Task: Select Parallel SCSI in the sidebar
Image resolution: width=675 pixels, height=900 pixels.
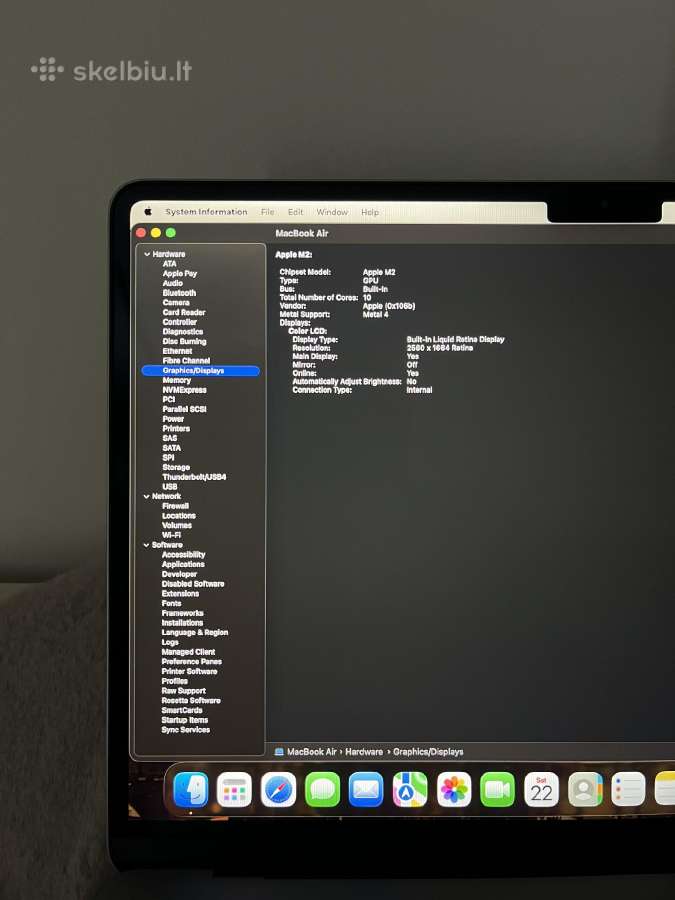Action: [x=184, y=409]
